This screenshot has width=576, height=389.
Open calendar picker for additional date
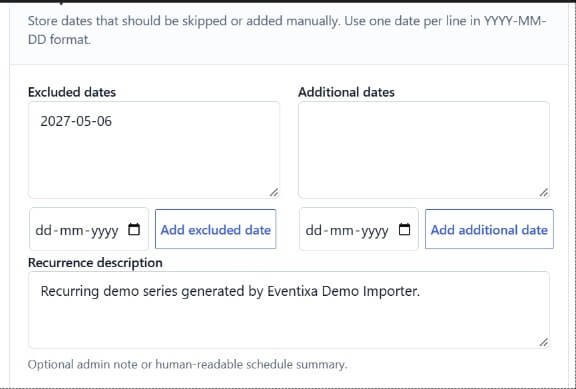(x=404, y=230)
